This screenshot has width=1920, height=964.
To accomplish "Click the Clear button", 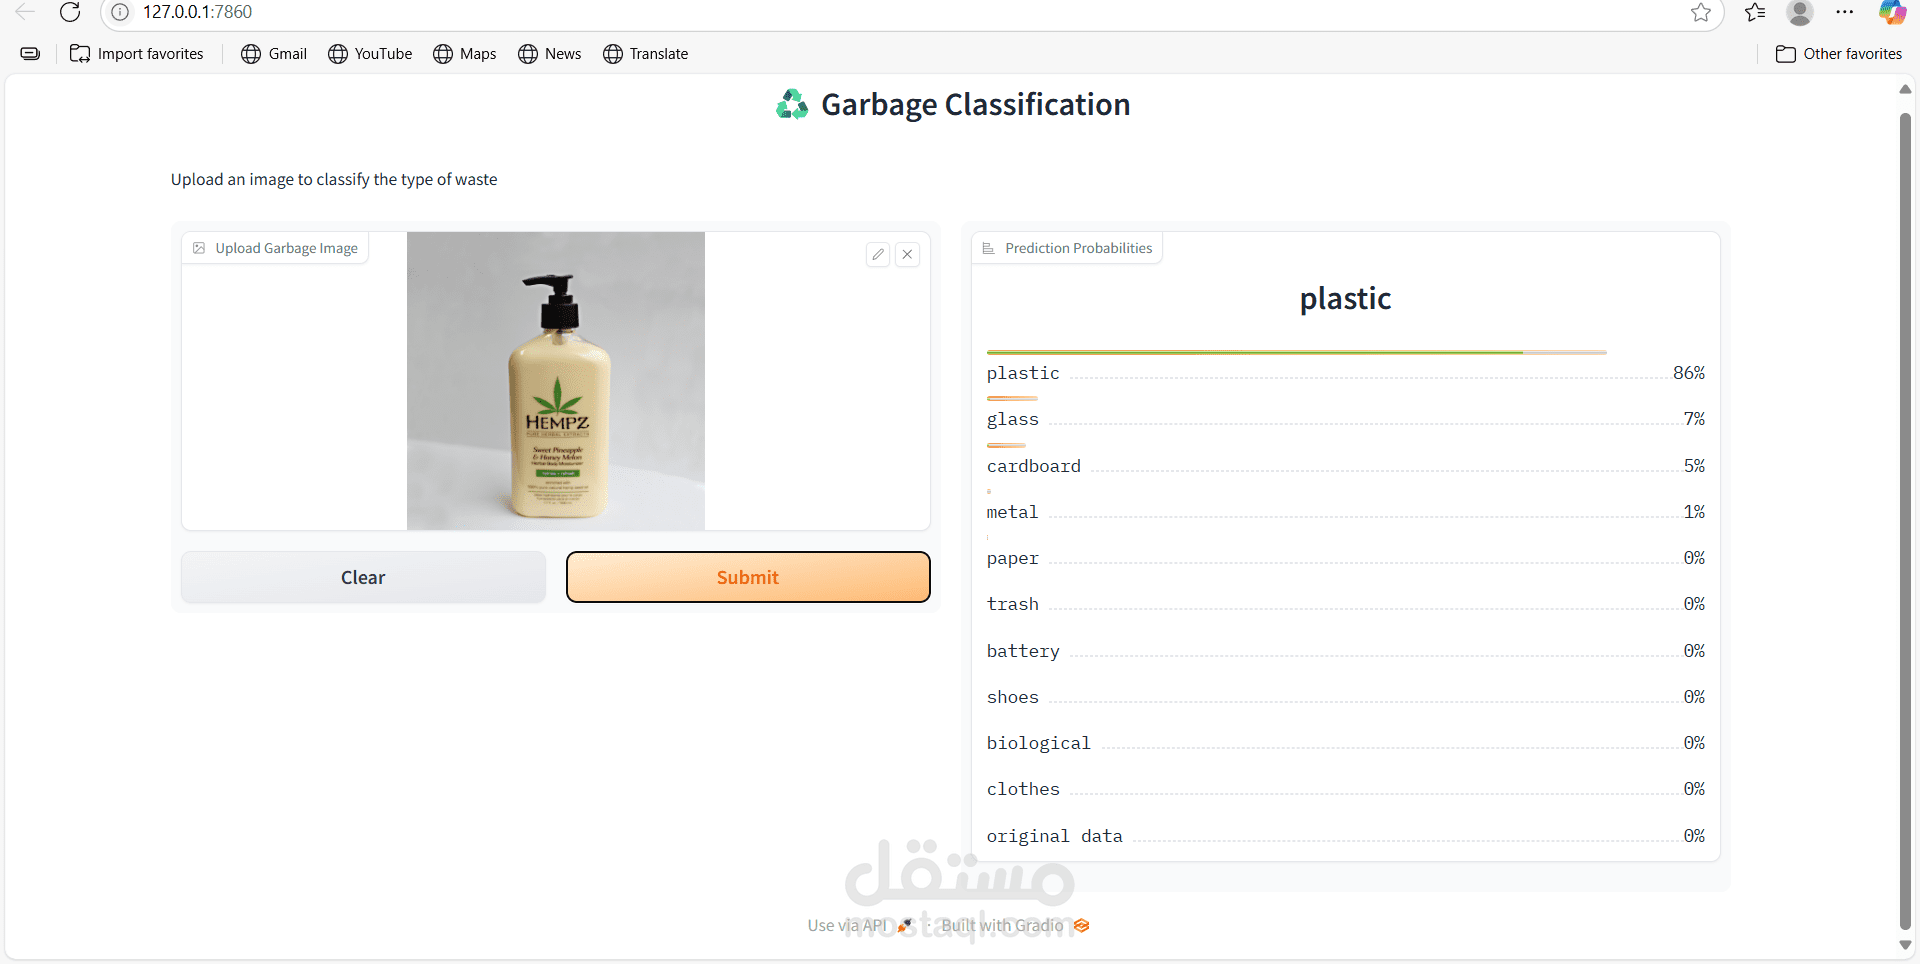I will click(x=363, y=577).
